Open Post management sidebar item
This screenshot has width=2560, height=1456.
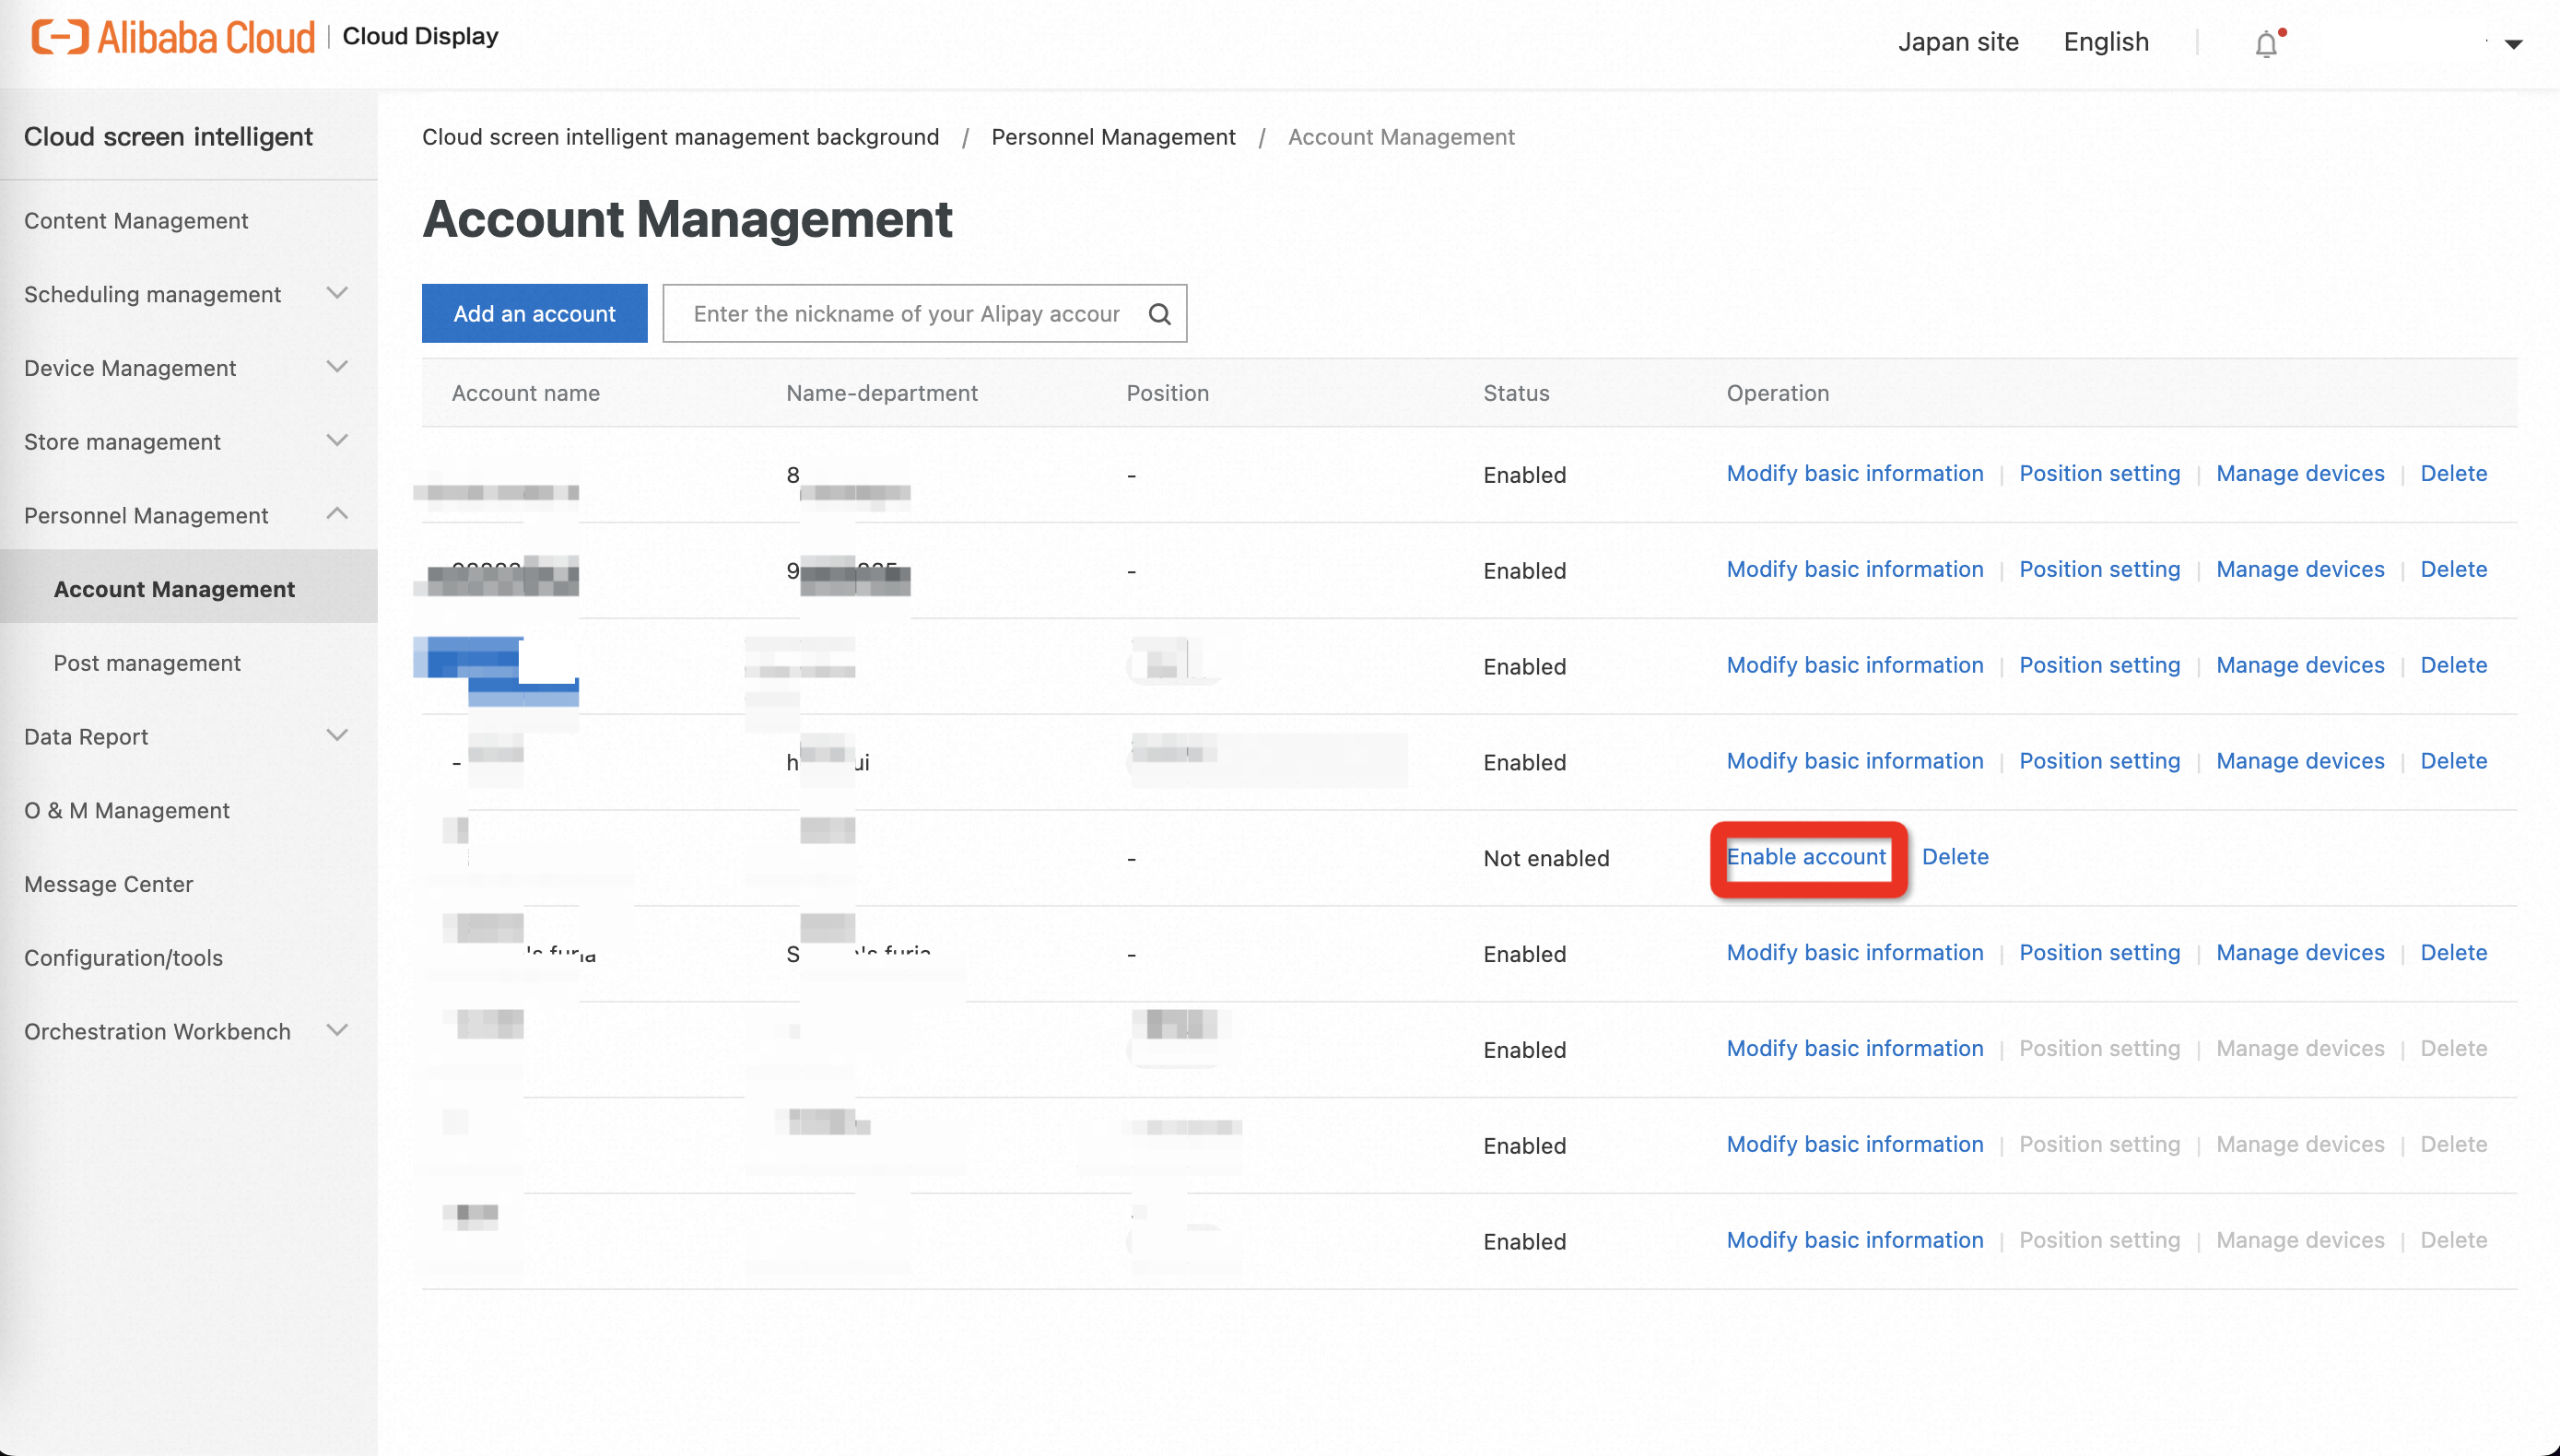click(147, 663)
